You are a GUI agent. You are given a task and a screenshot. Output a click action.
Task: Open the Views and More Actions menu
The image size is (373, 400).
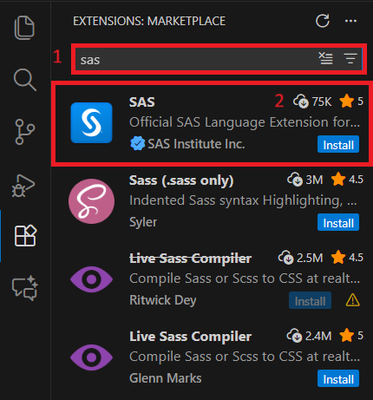click(351, 21)
